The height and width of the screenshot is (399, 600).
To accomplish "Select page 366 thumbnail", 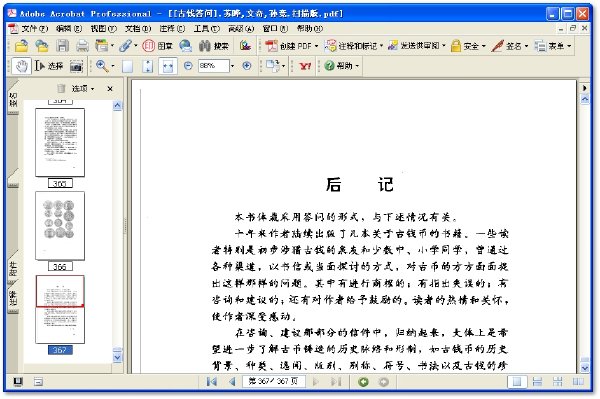I will [60, 226].
